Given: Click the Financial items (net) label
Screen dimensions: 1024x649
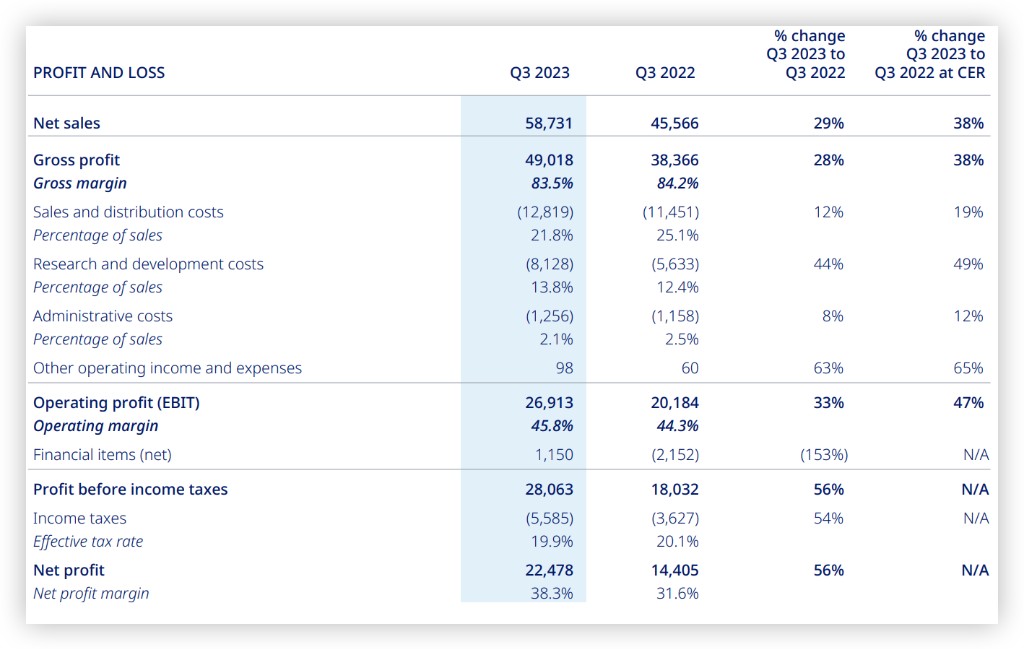Looking at the screenshot, I should click(102, 455).
